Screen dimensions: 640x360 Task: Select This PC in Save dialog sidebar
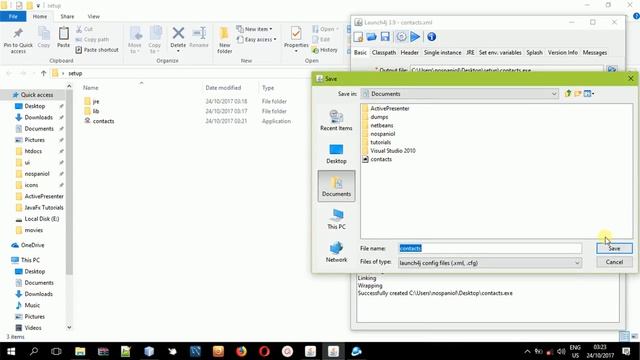click(x=336, y=219)
